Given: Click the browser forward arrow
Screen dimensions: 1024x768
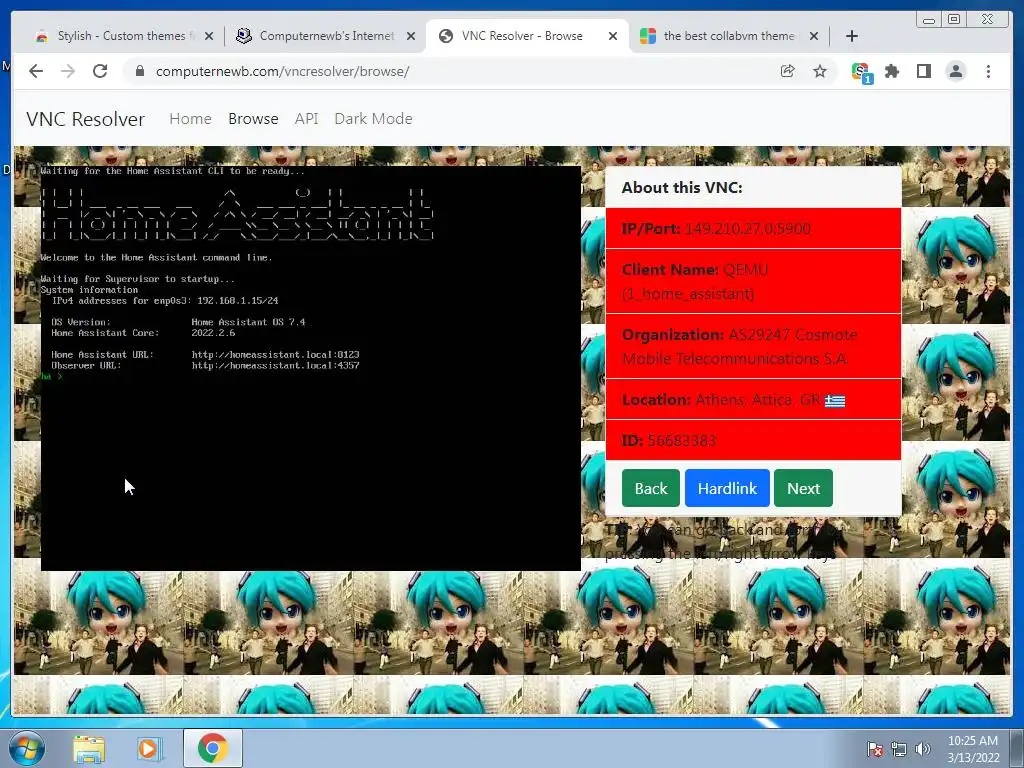Looking at the screenshot, I should click(68, 71).
